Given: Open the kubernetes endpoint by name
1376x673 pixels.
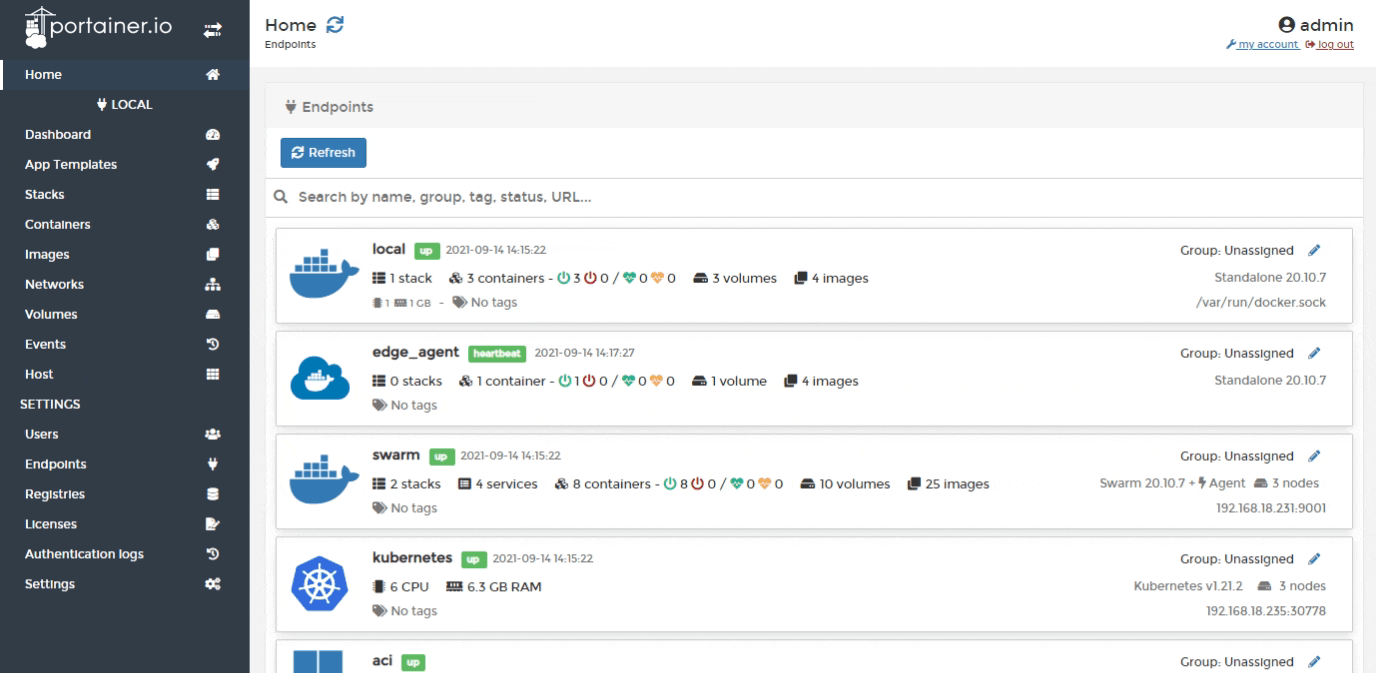Looking at the screenshot, I should pos(412,557).
